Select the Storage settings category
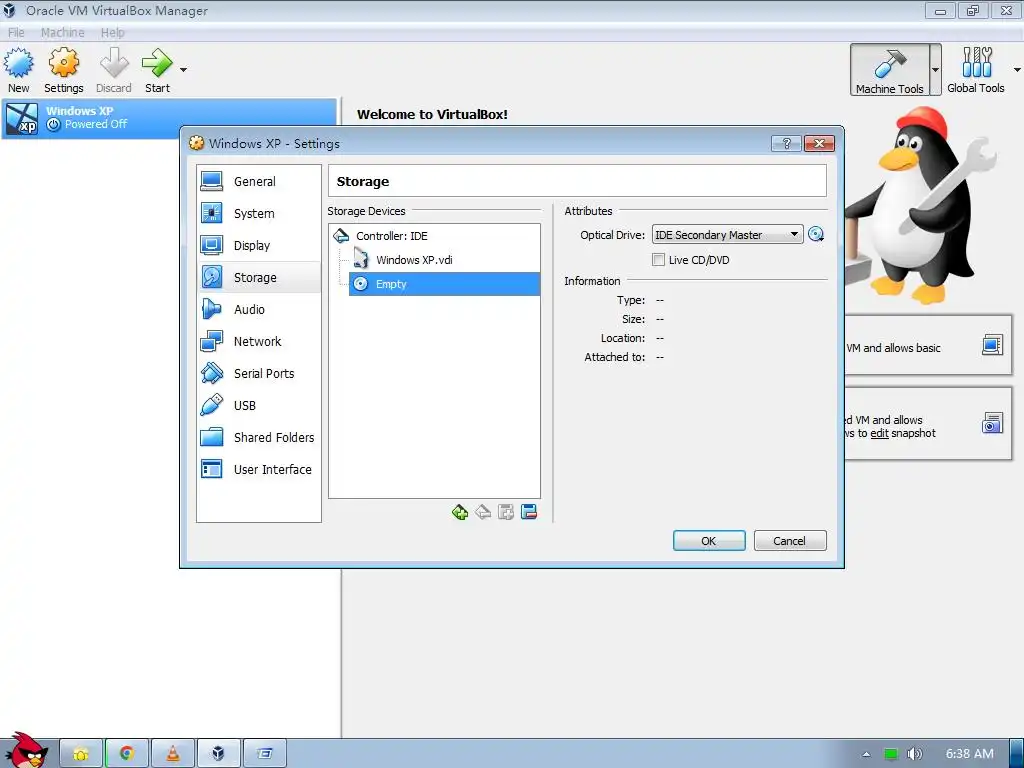Image resolution: width=1024 pixels, height=768 pixels. (x=259, y=278)
